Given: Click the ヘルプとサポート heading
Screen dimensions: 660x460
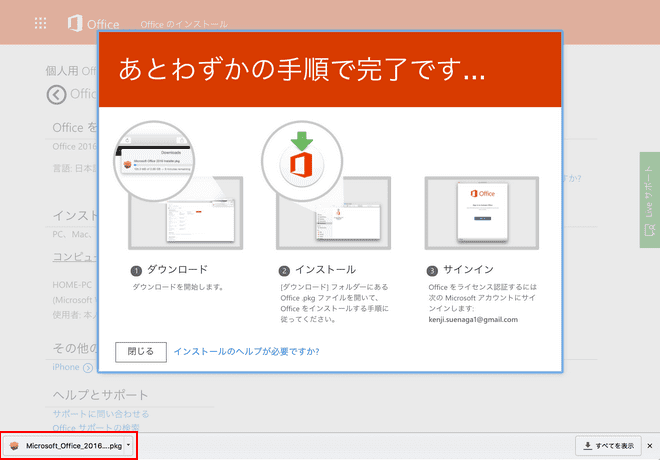Looking at the screenshot, I should point(101,395).
